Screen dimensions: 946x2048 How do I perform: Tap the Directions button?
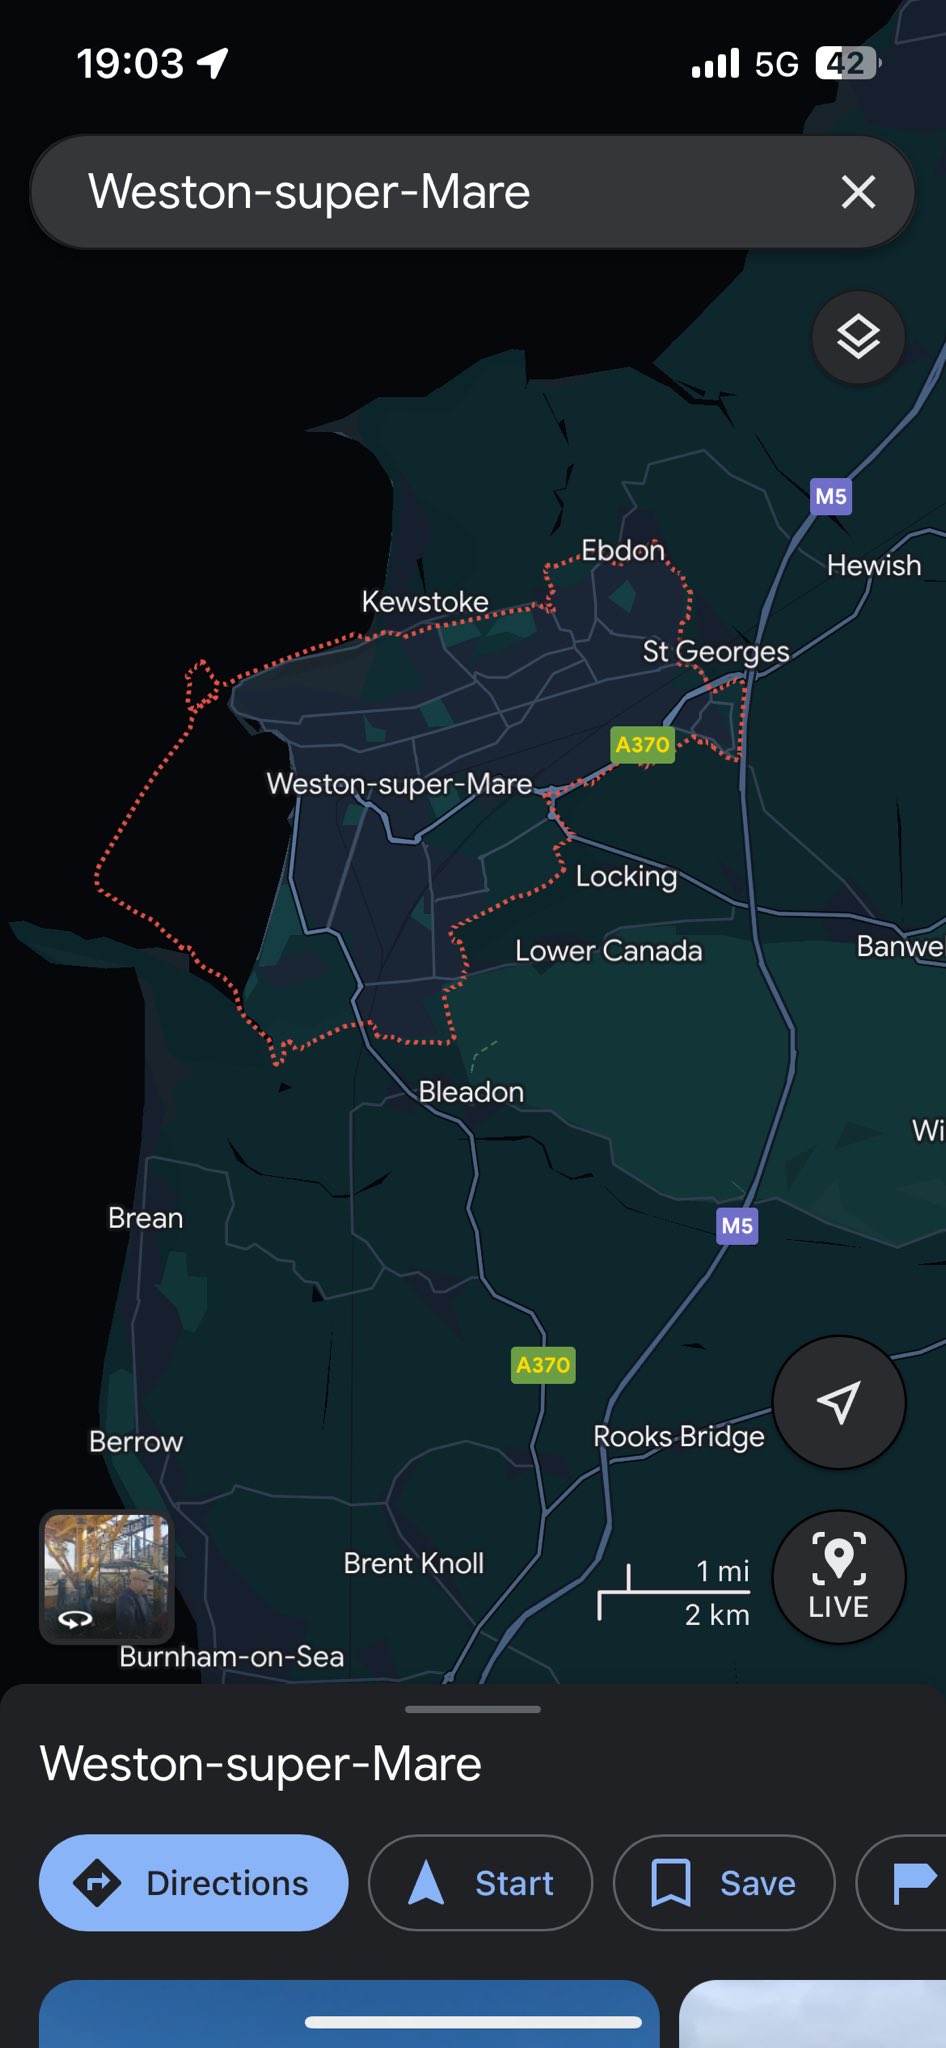pos(194,1883)
